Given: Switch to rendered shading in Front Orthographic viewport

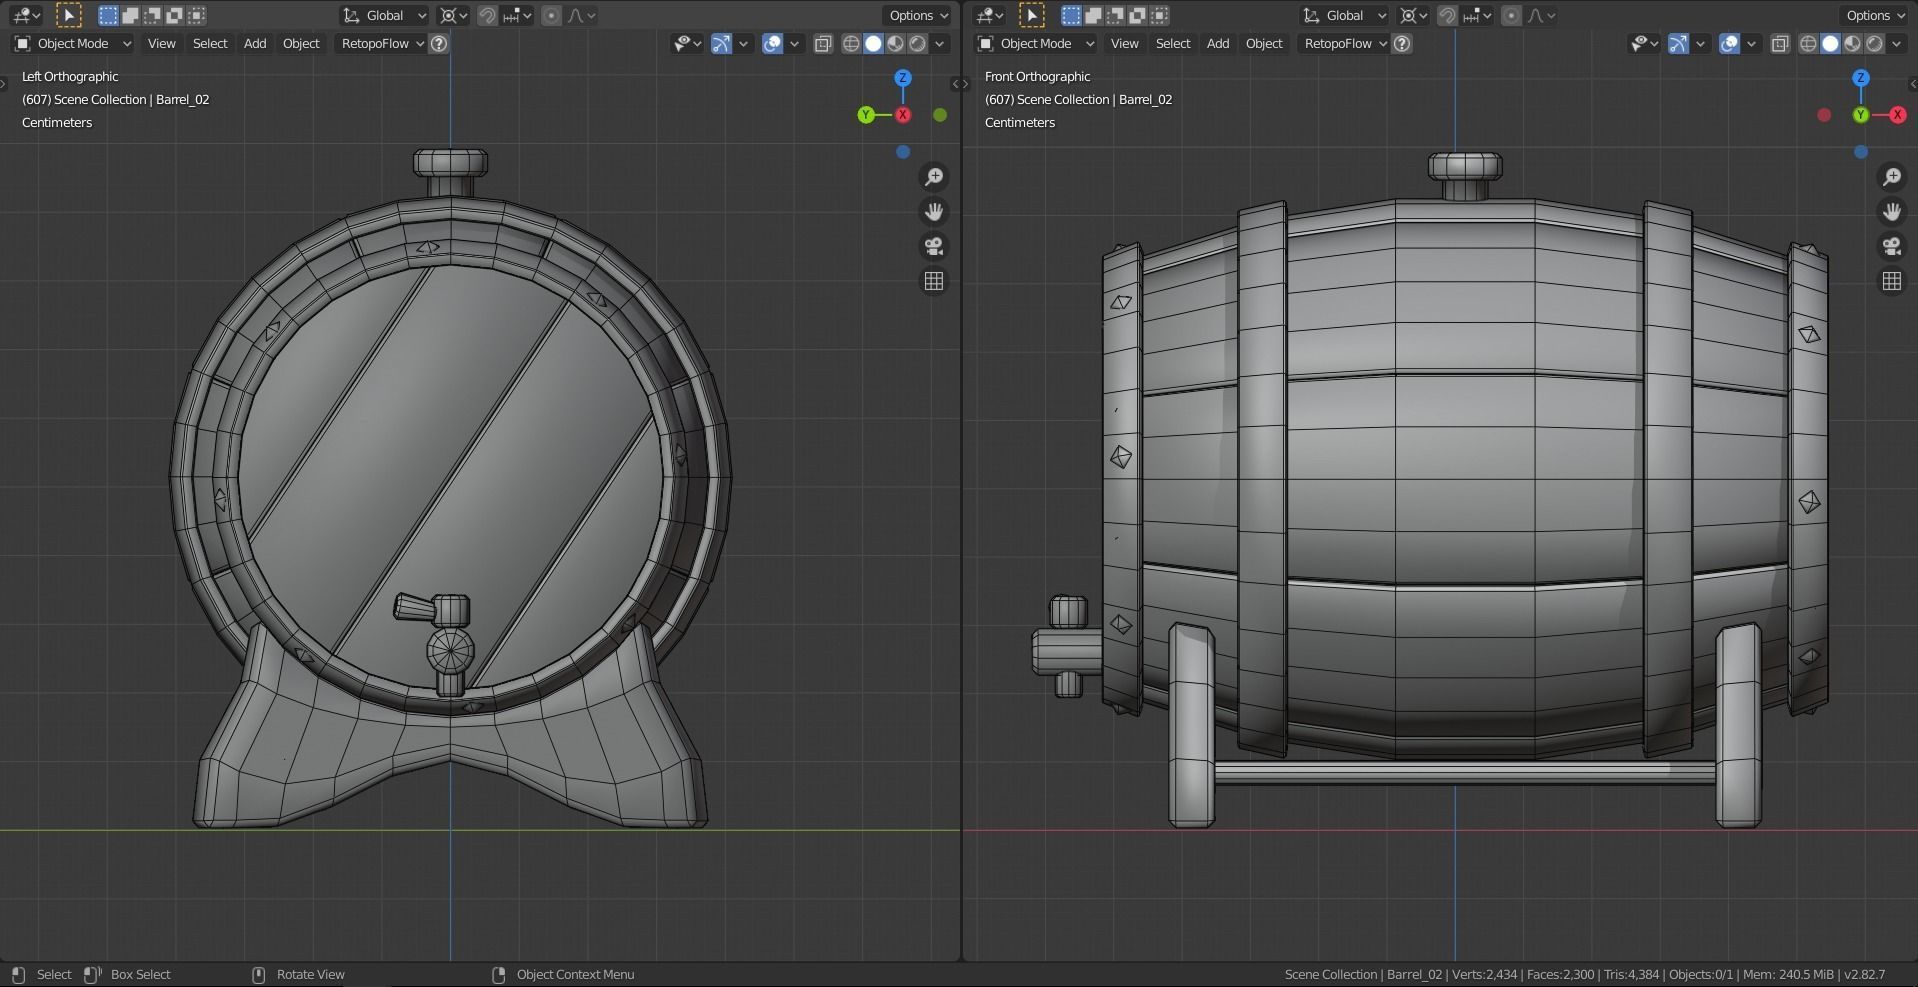Looking at the screenshot, I should click(1874, 43).
